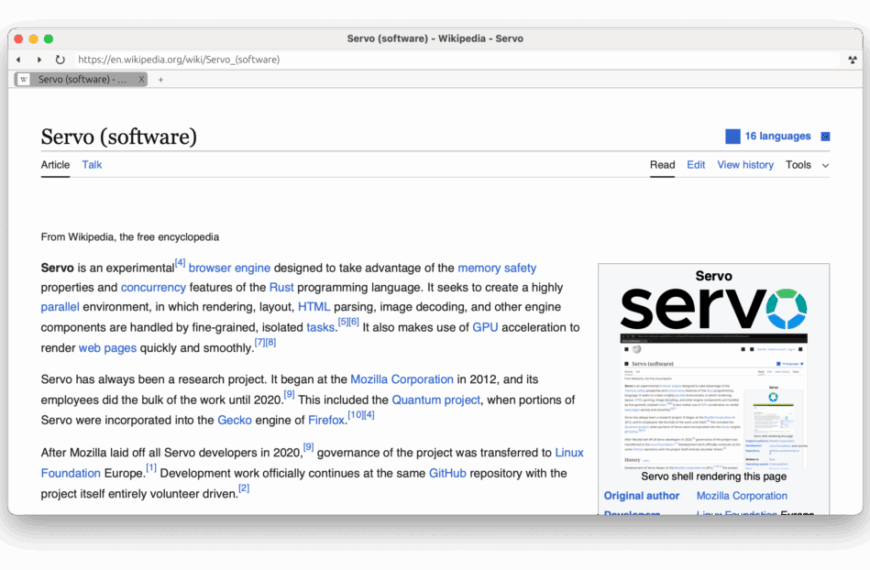The width and height of the screenshot is (870, 570).
Task: Open the Edit tab
Action: click(x=696, y=165)
